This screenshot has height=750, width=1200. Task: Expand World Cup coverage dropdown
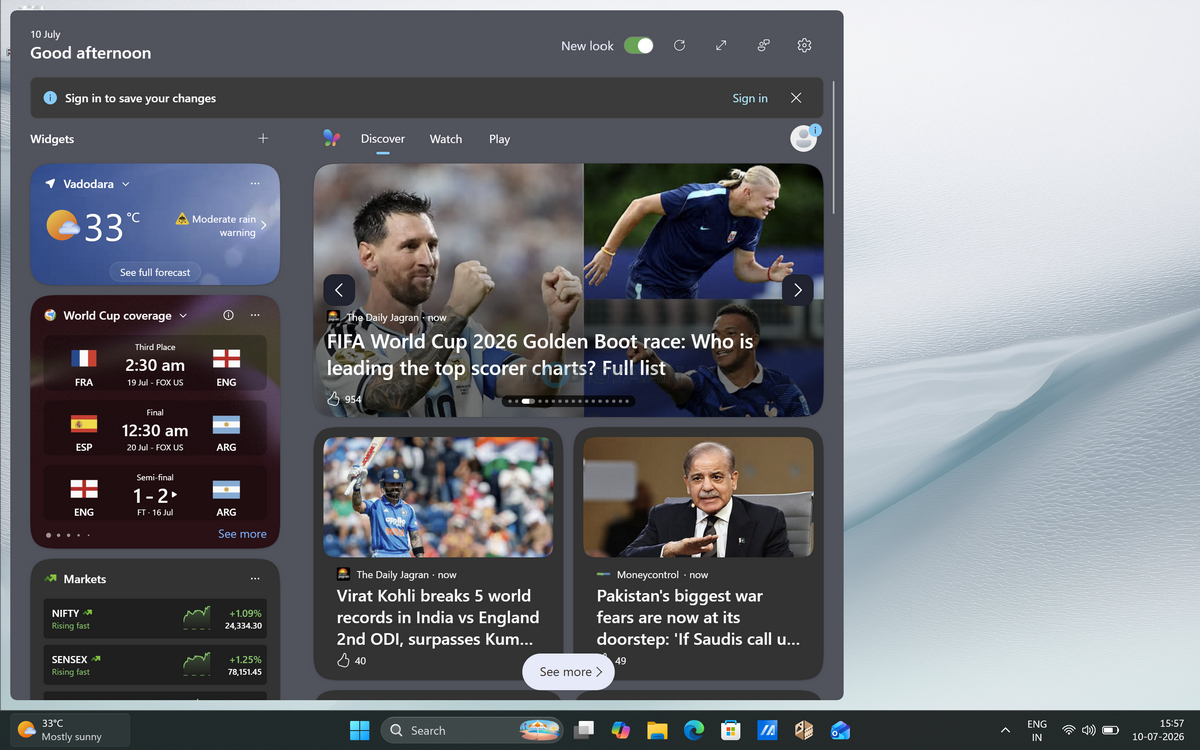point(183,315)
